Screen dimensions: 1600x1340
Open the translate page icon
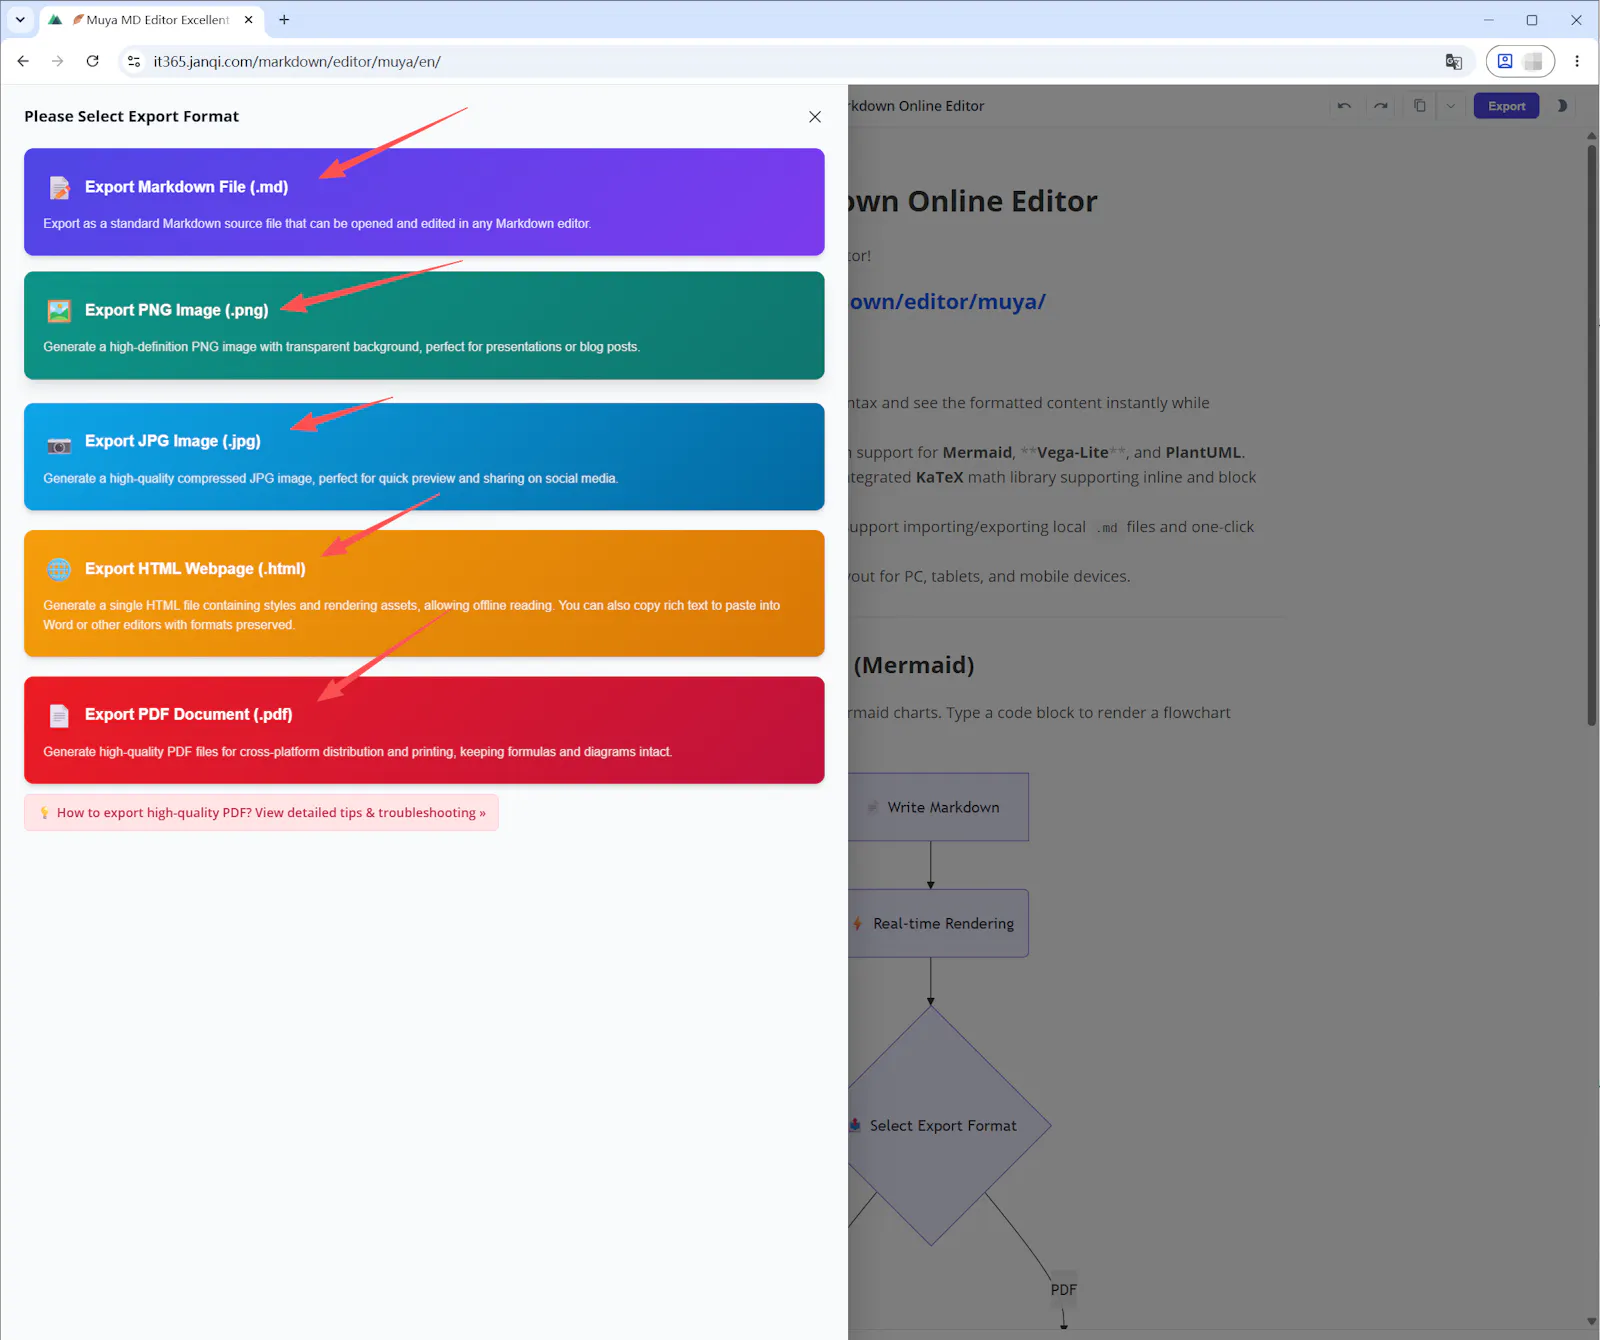pos(1454,61)
